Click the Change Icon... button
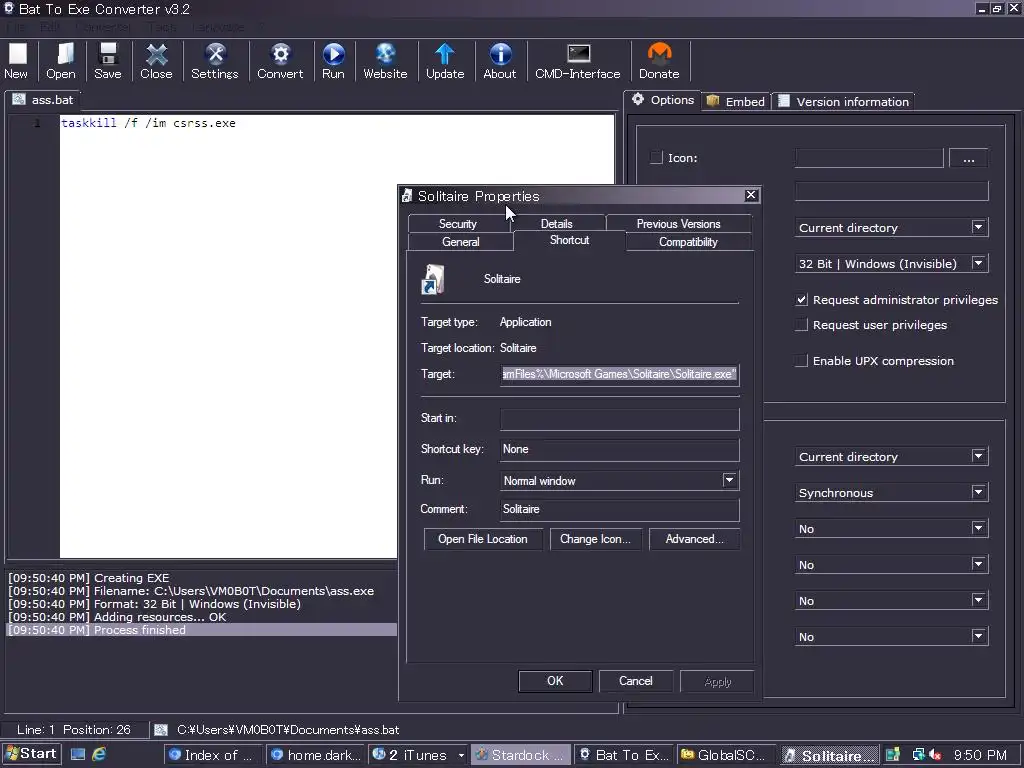Viewport: 1024px width, 768px height. pyautogui.click(x=595, y=539)
